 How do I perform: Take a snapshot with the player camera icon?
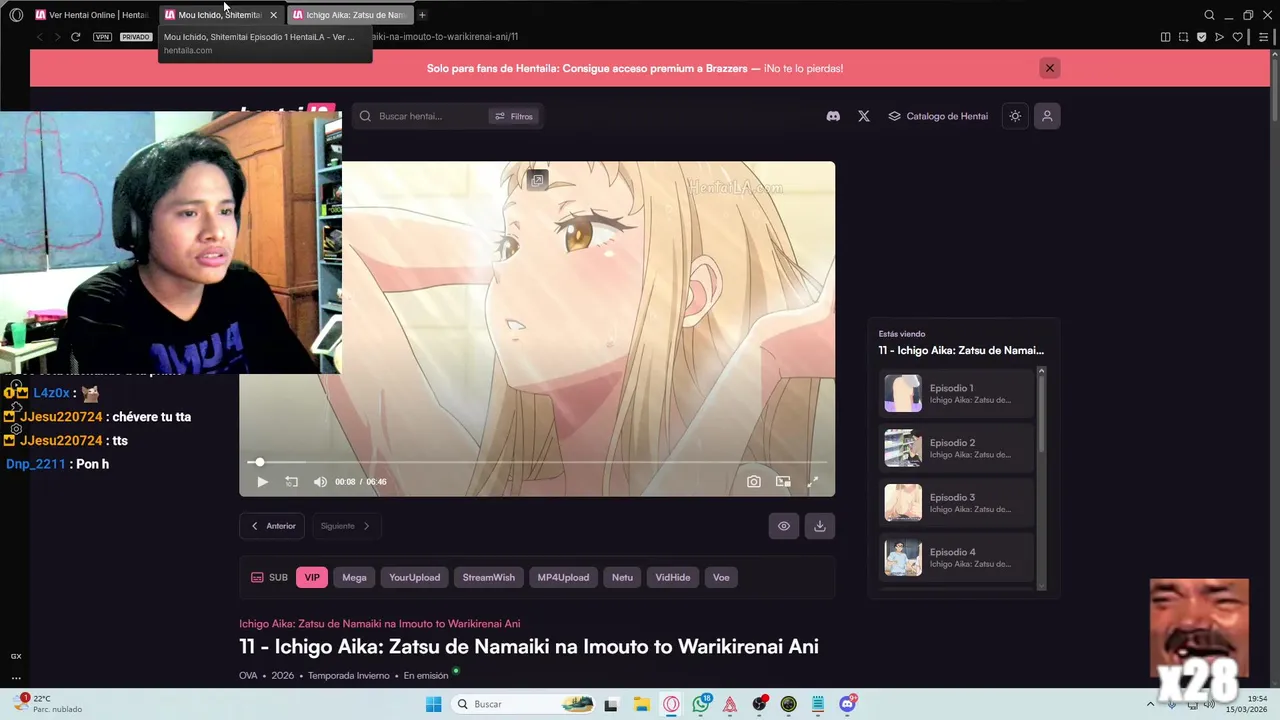(x=754, y=482)
